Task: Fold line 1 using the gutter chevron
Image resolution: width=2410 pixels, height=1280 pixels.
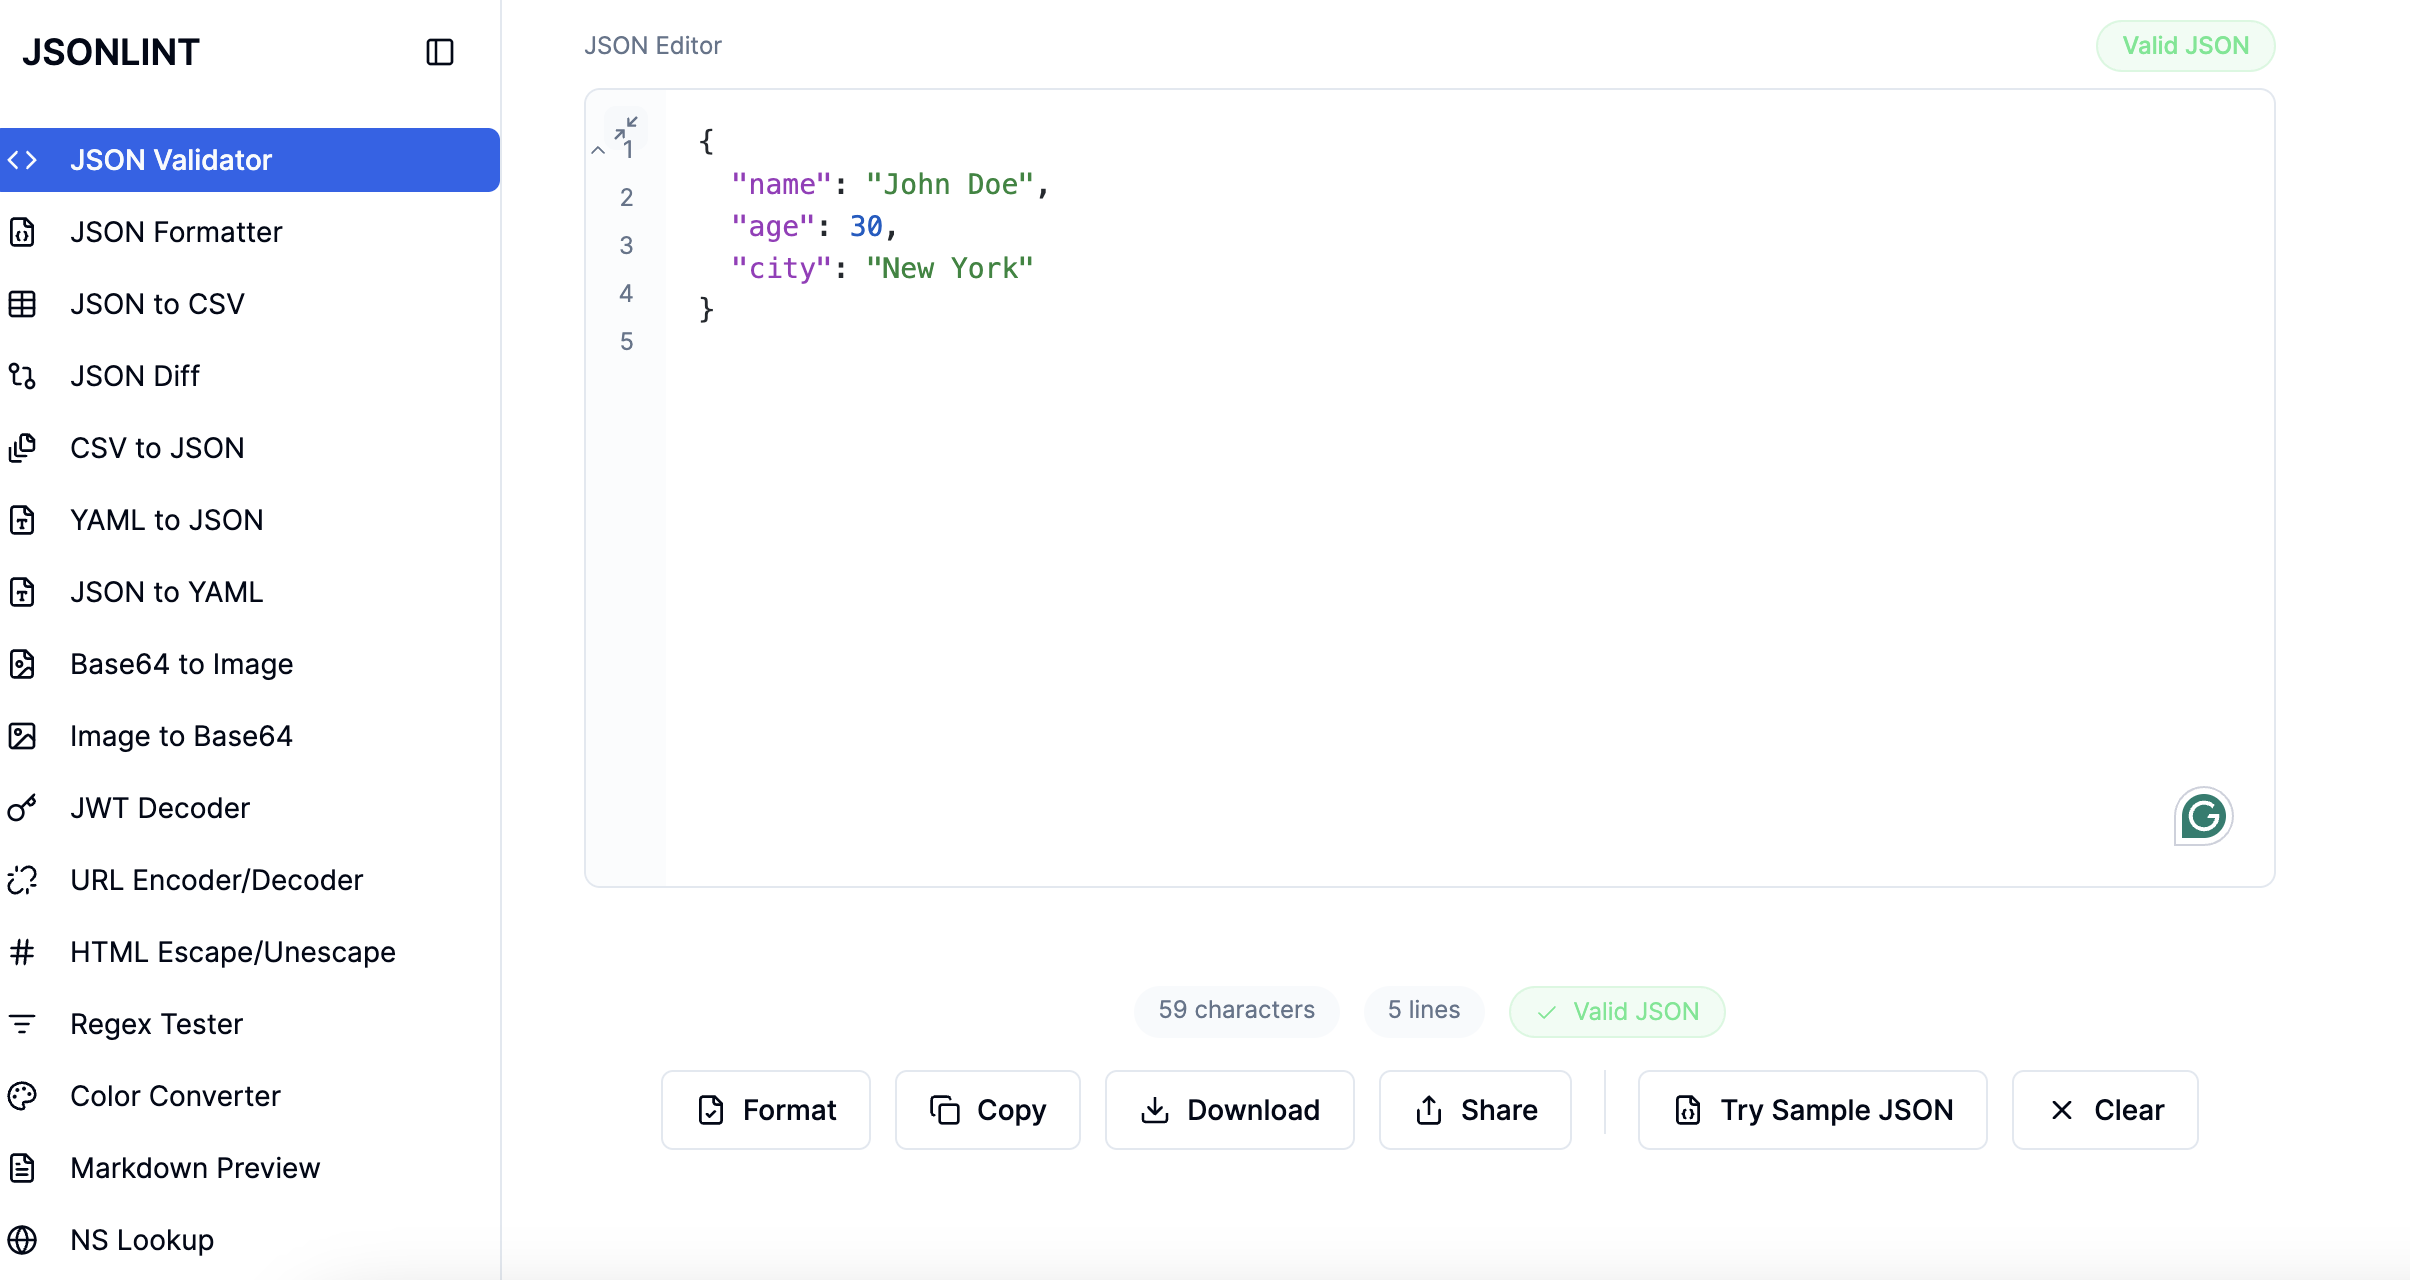Action: pyautogui.click(x=597, y=149)
